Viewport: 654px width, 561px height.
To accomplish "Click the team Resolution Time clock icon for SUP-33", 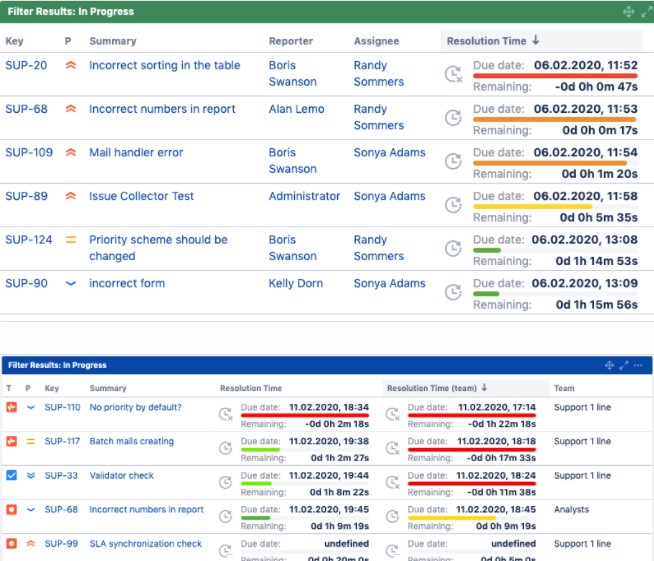I will coord(392,483).
